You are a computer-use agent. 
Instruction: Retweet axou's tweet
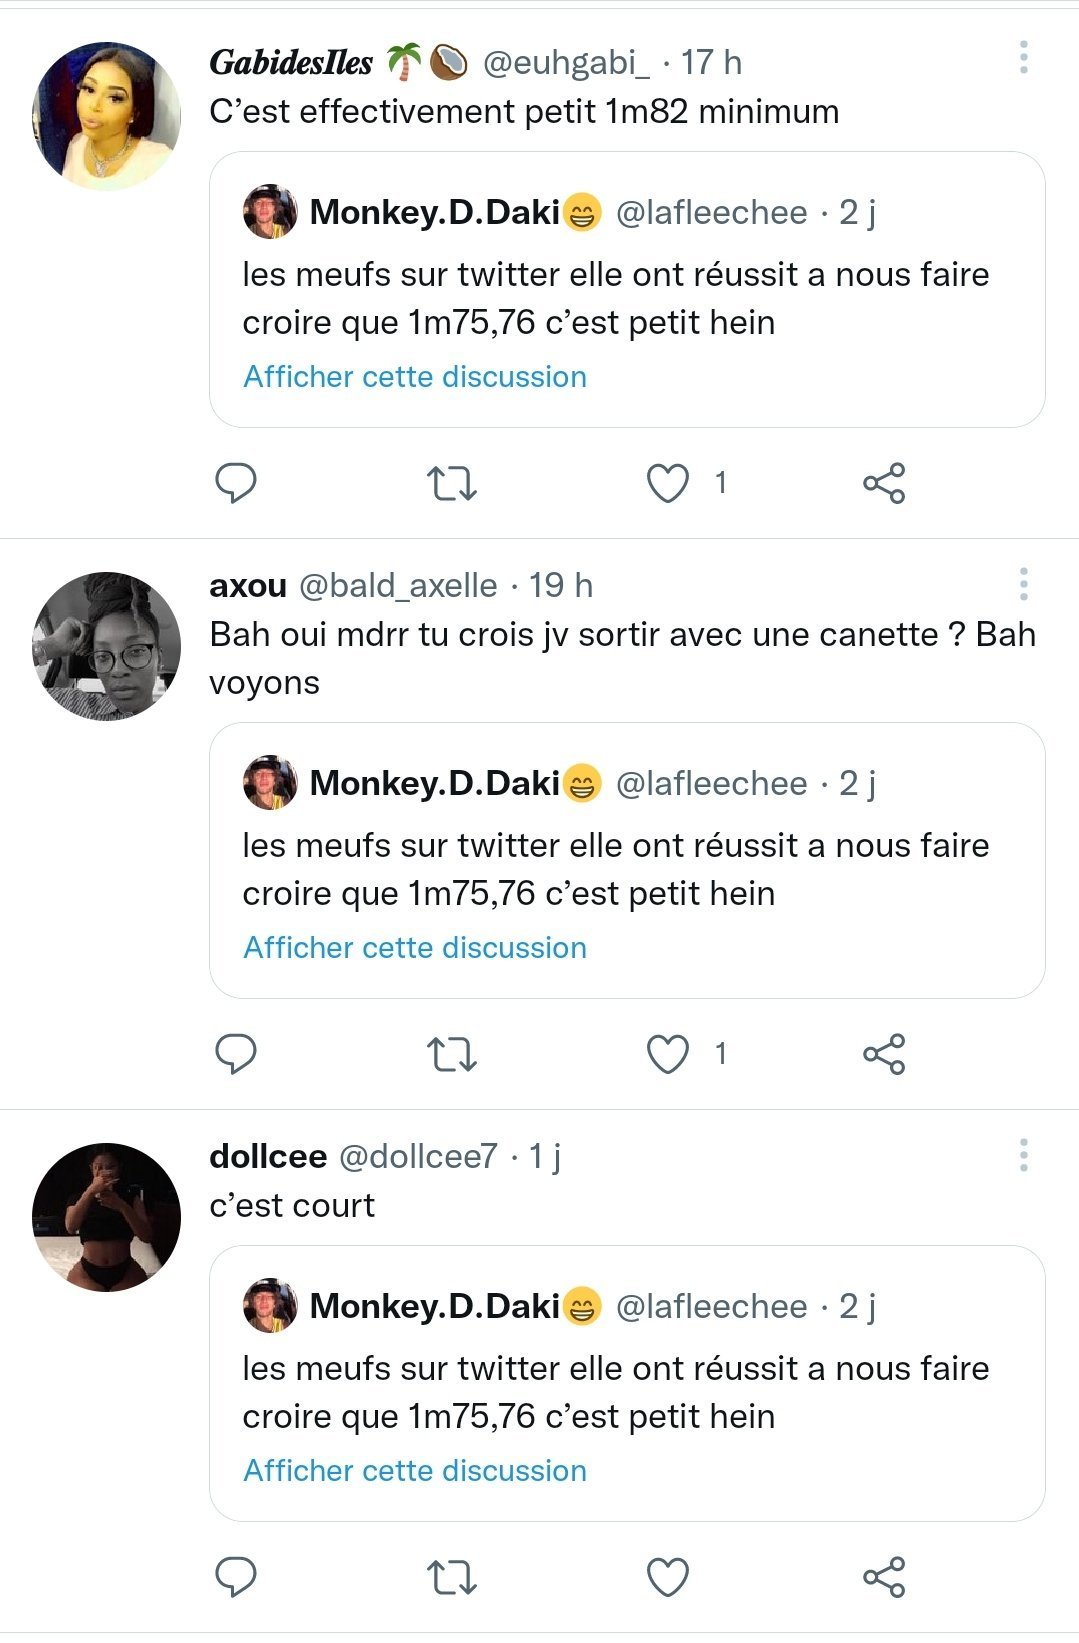click(x=452, y=1054)
